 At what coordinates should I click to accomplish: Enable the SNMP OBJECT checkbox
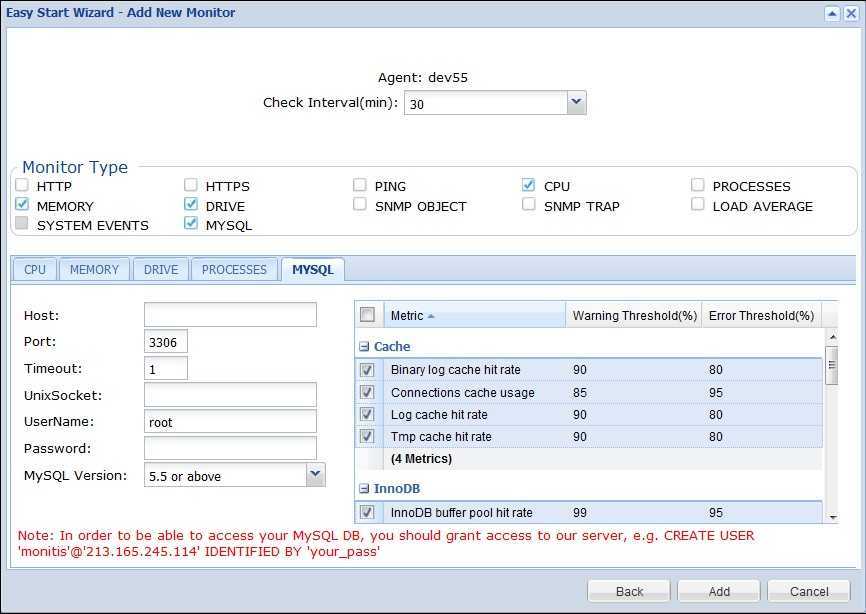[360, 204]
